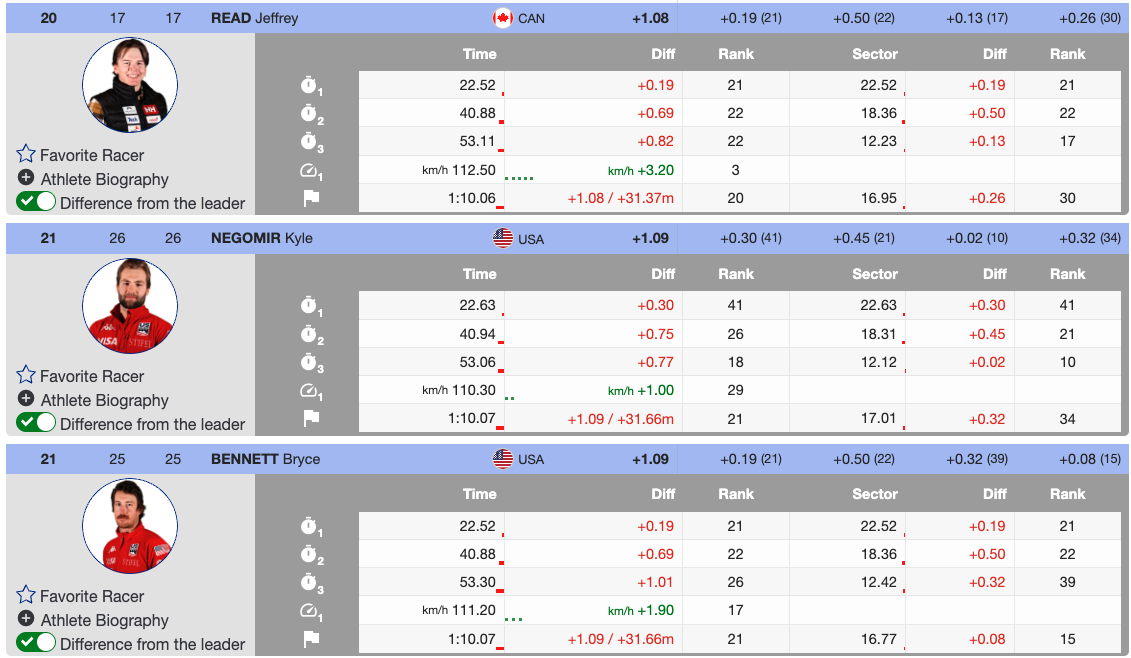Click Jeffrey Read's profile photo
Image resolution: width=1131 pixels, height=658 pixels.
click(x=129, y=85)
